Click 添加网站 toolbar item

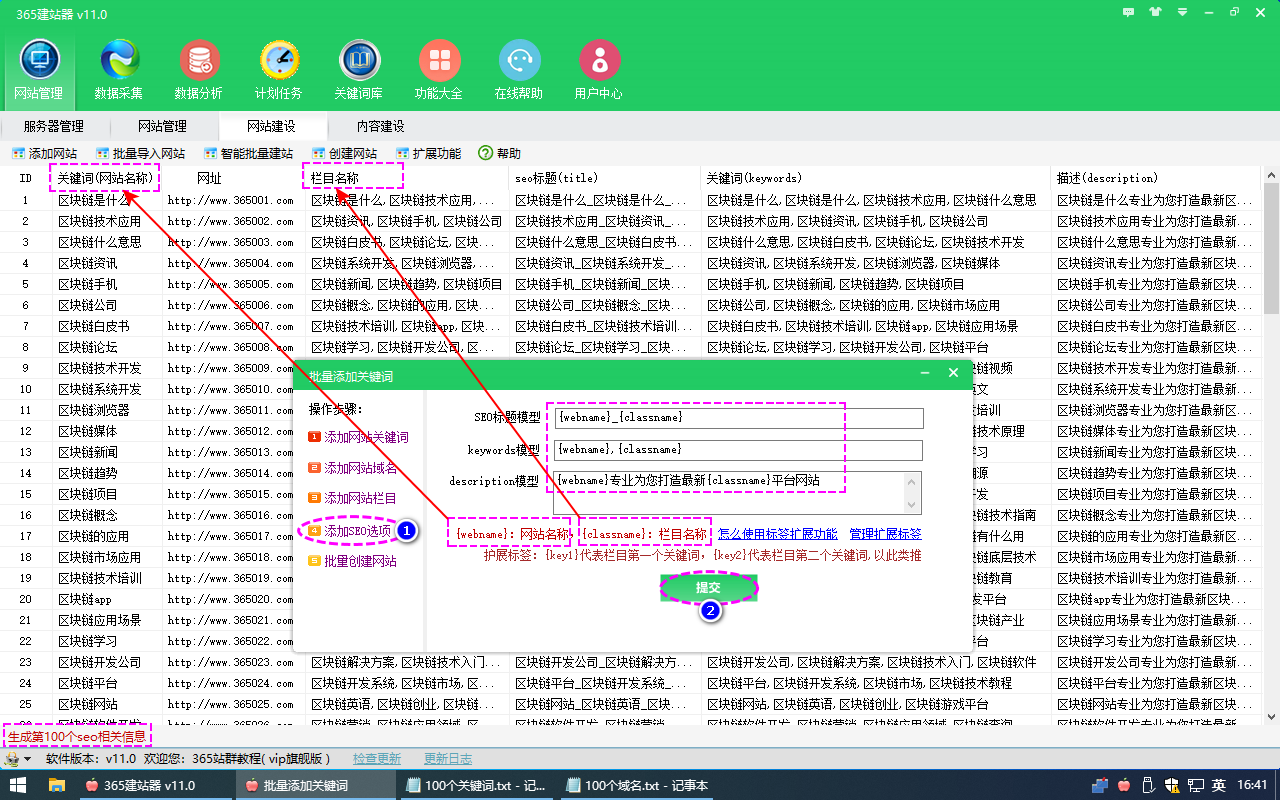tap(44, 153)
